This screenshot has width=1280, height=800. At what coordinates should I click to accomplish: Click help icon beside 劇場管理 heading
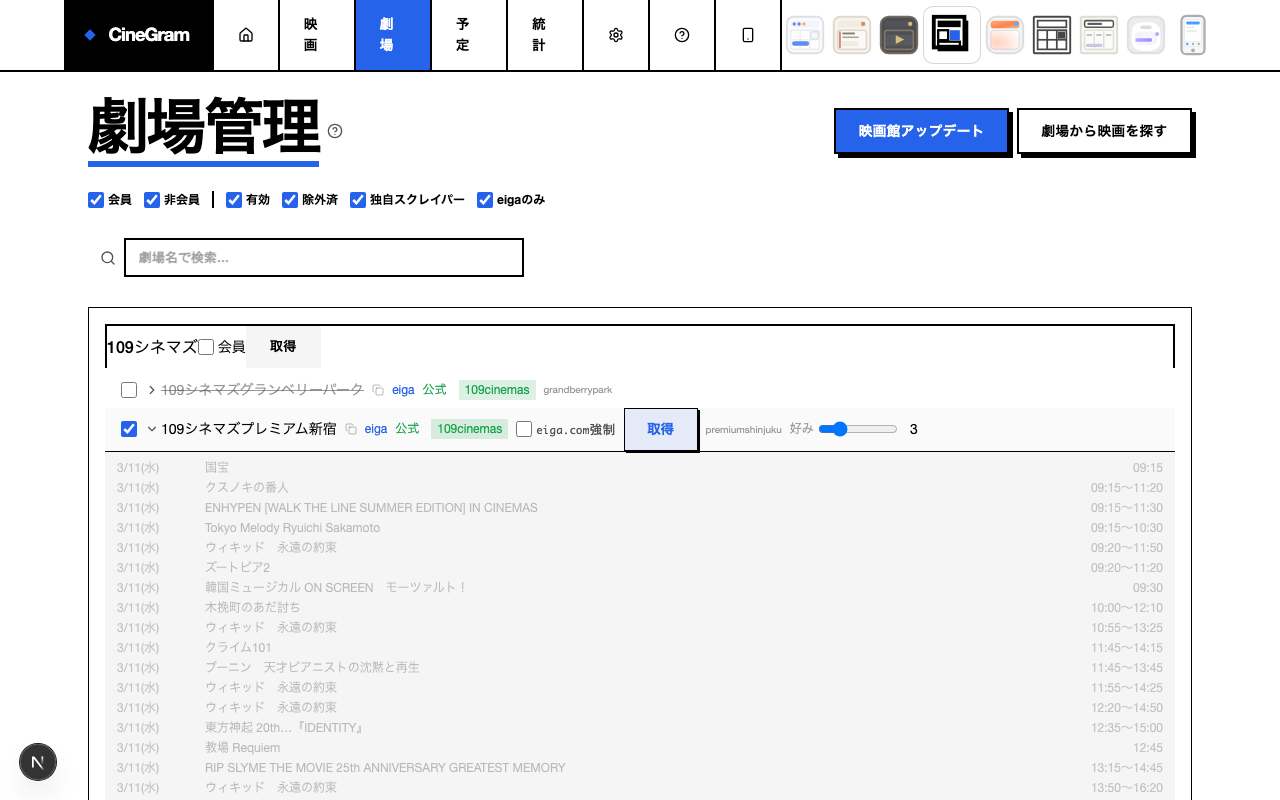tap(335, 131)
